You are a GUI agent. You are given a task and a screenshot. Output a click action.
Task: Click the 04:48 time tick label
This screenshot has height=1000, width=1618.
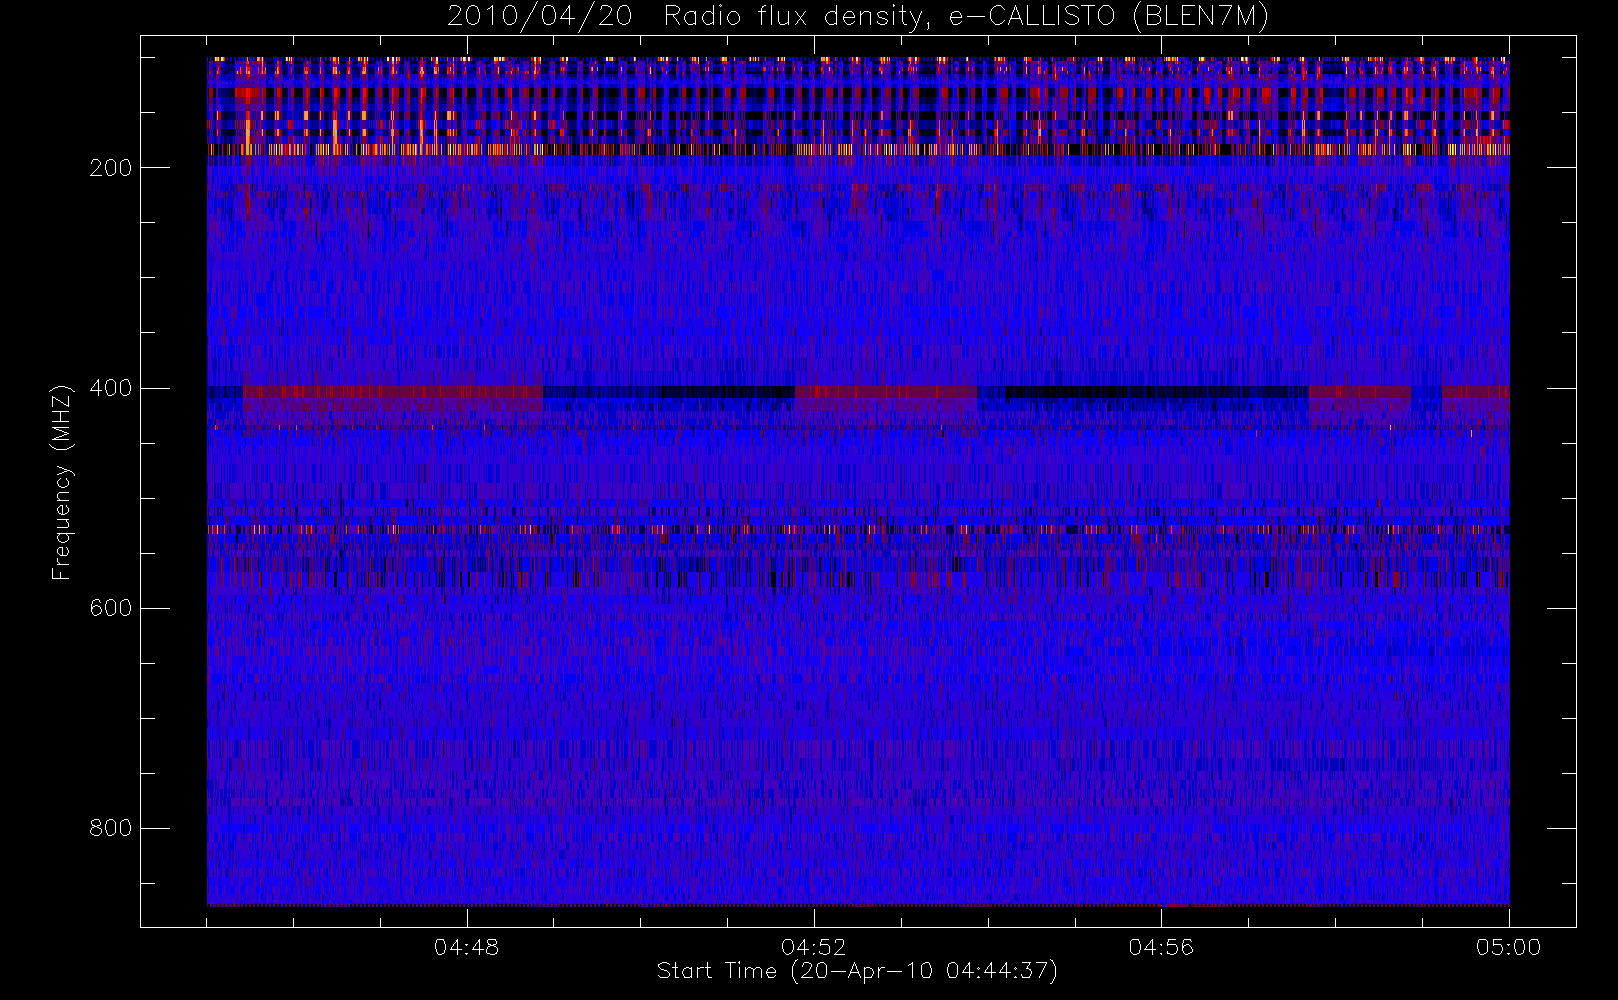click(467, 947)
